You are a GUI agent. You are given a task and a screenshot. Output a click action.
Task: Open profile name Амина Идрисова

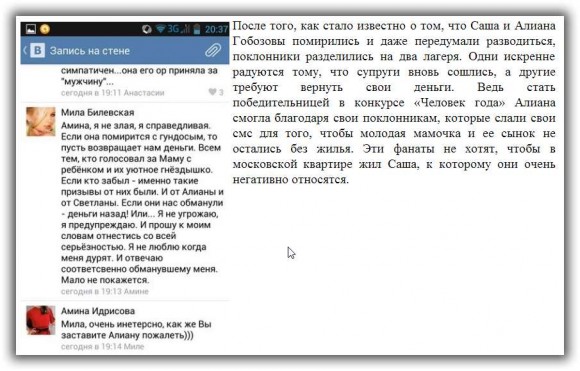(x=98, y=311)
